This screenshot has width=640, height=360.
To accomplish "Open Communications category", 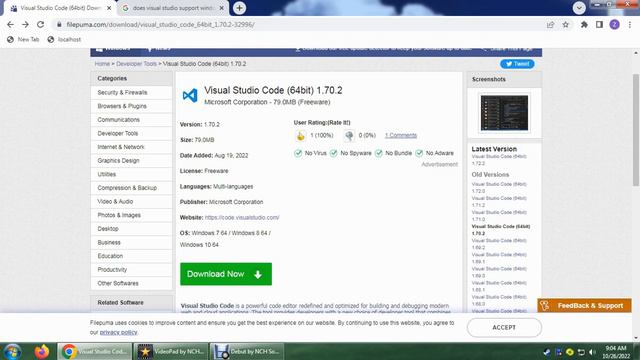I will tap(131, 120).
